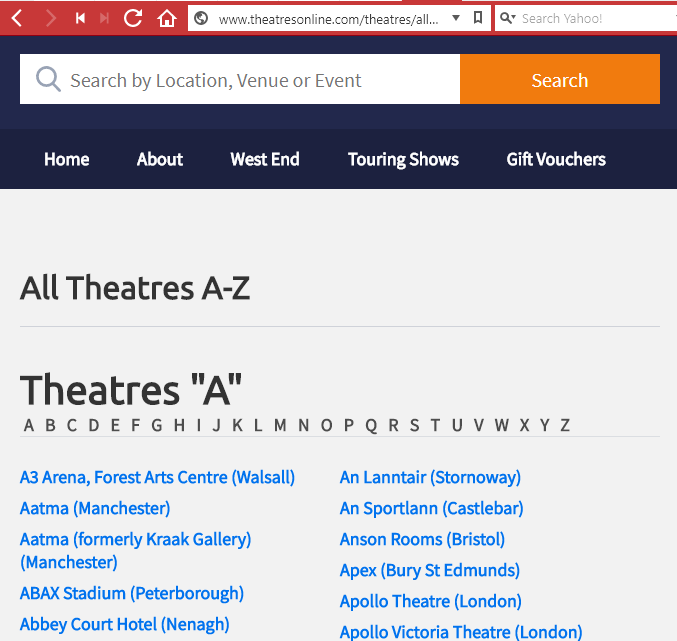The width and height of the screenshot is (677, 641).
Task: Select letter J in the alphabet index
Action: coord(217,425)
